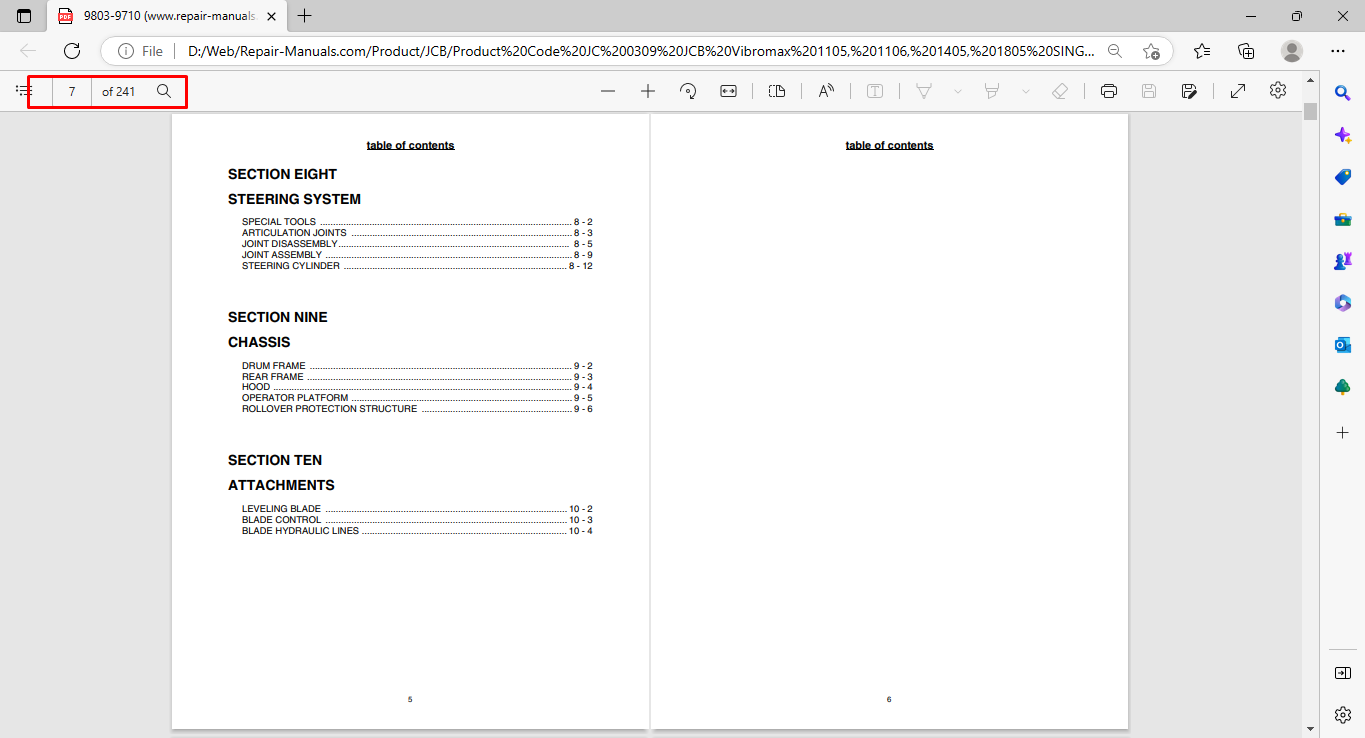Viewport: 1365px width, 738px height.
Task: Enter full screen PDF view
Action: coord(1238,91)
